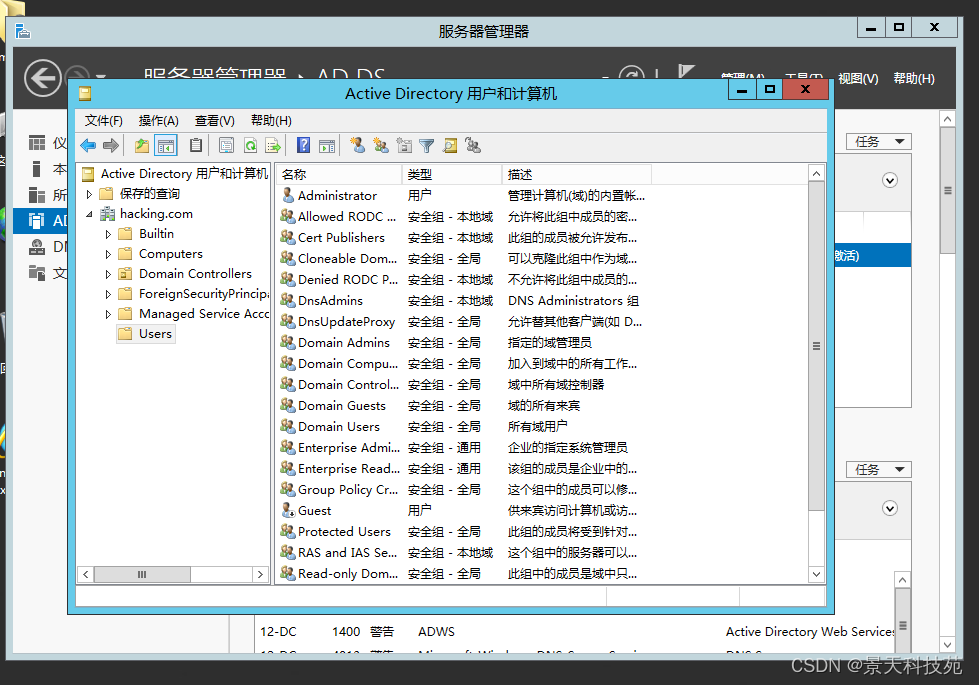Expand the ForeignSecurityPrincipals arrow
The width and height of the screenshot is (979, 685).
coord(108,294)
